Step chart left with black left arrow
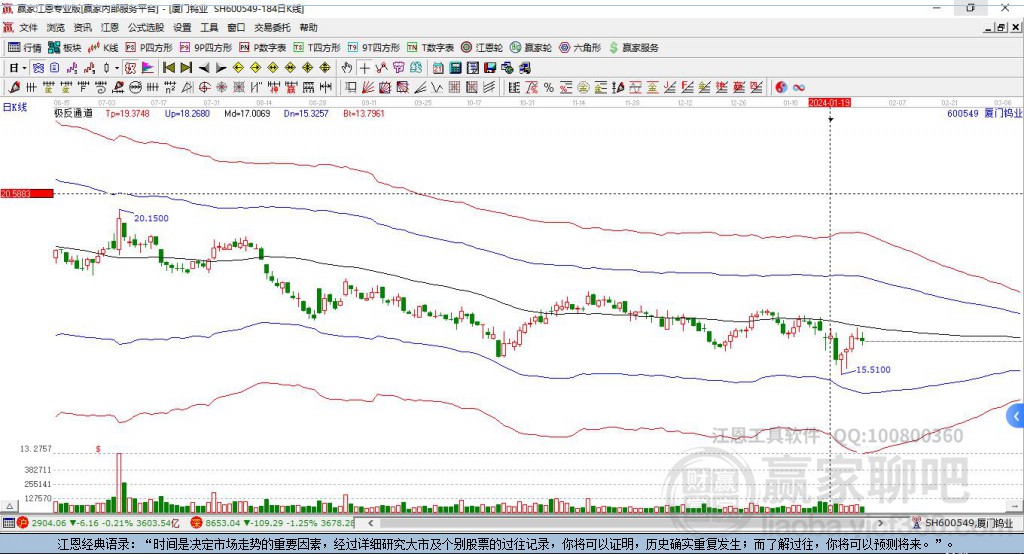The width and height of the screenshot is (1024, 554). [204, 67]
